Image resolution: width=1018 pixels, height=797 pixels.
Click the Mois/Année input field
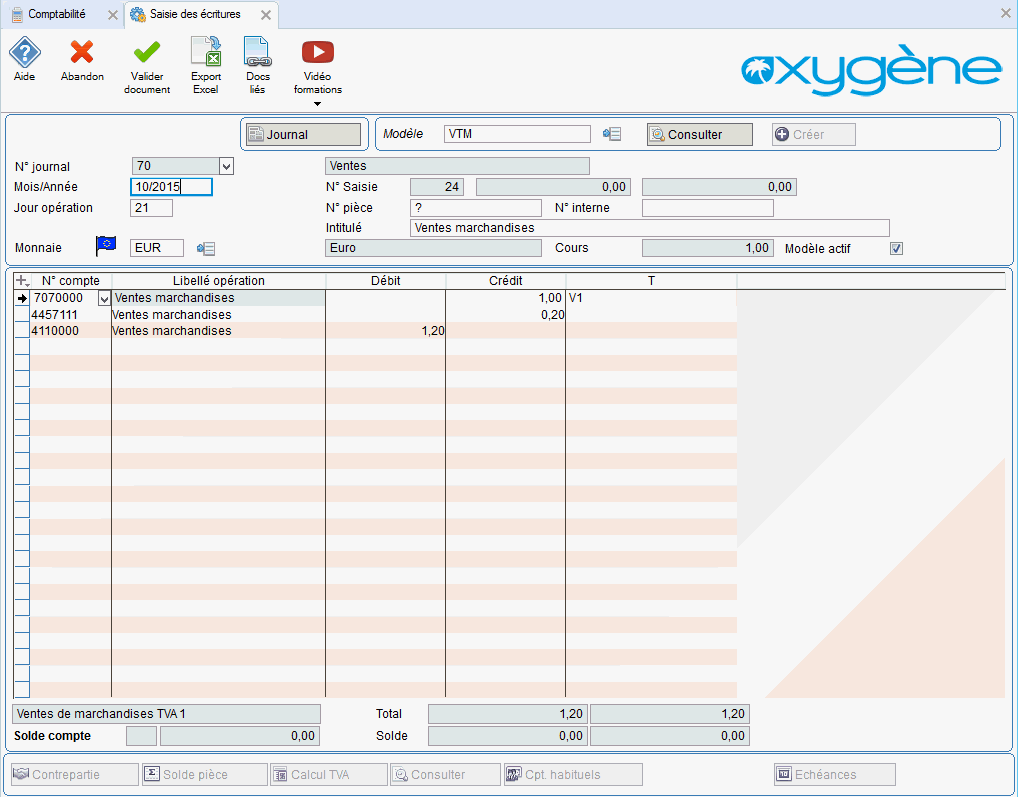tap(171, 187)
